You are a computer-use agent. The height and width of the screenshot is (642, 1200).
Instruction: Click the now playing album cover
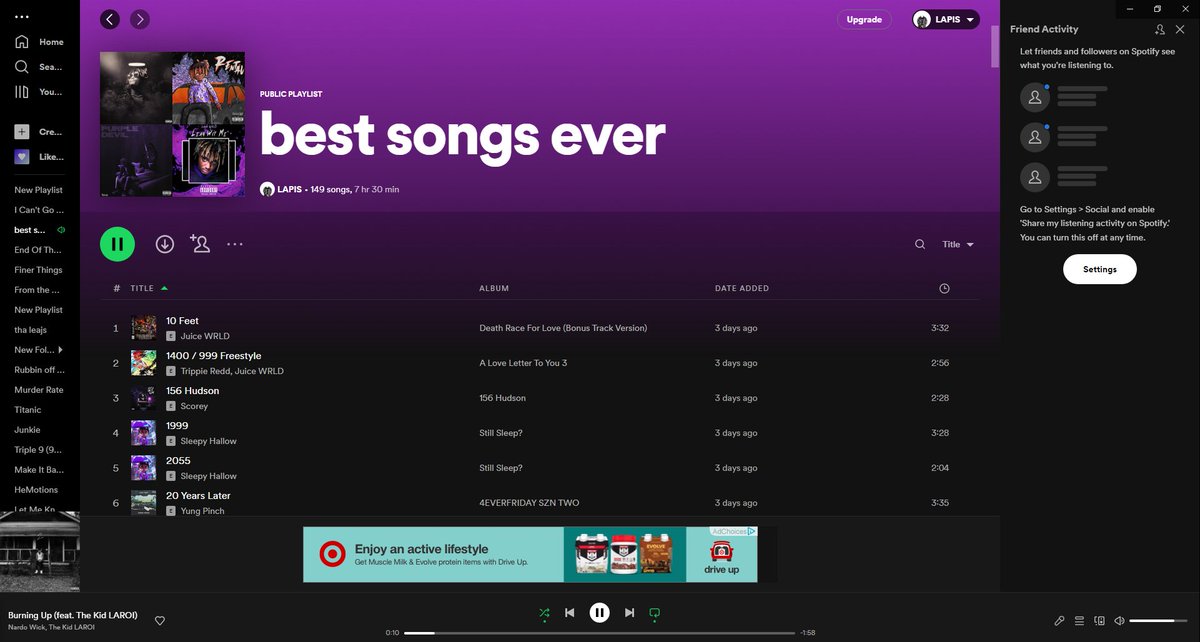coord(40,550)
